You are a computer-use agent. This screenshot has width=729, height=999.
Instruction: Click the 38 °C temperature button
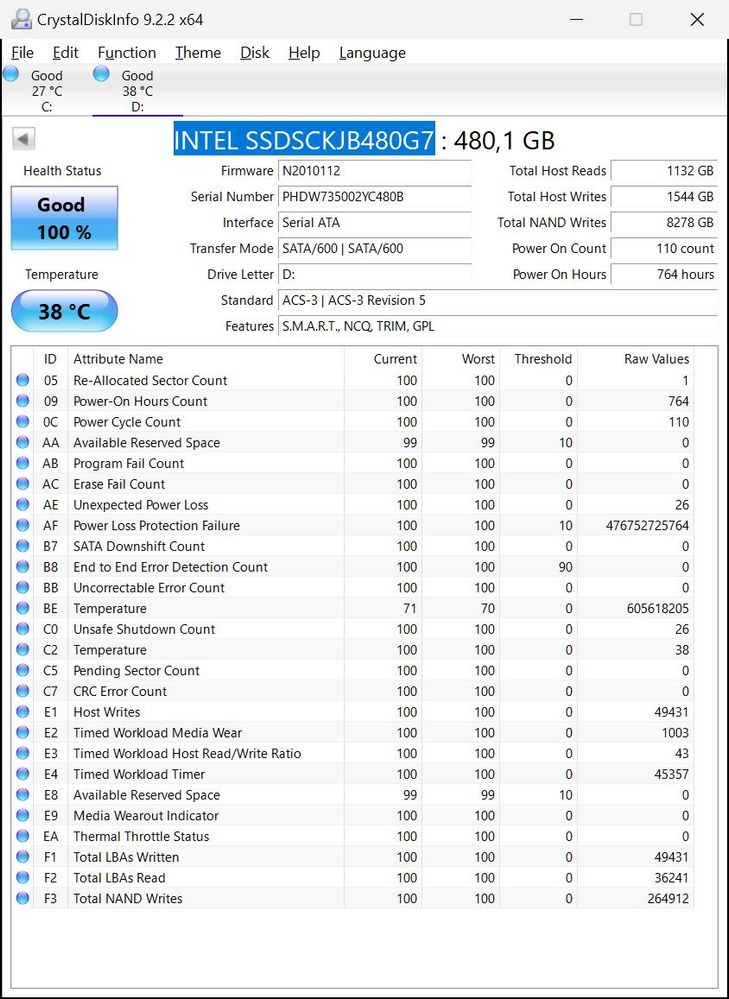[64, 312]
